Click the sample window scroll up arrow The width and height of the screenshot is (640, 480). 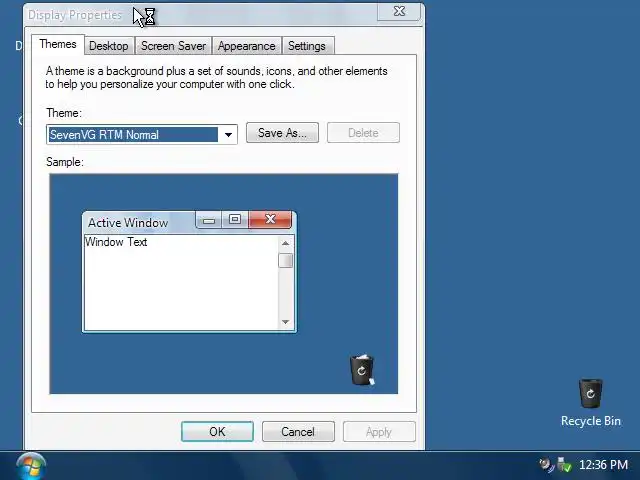tap(285, 243)
